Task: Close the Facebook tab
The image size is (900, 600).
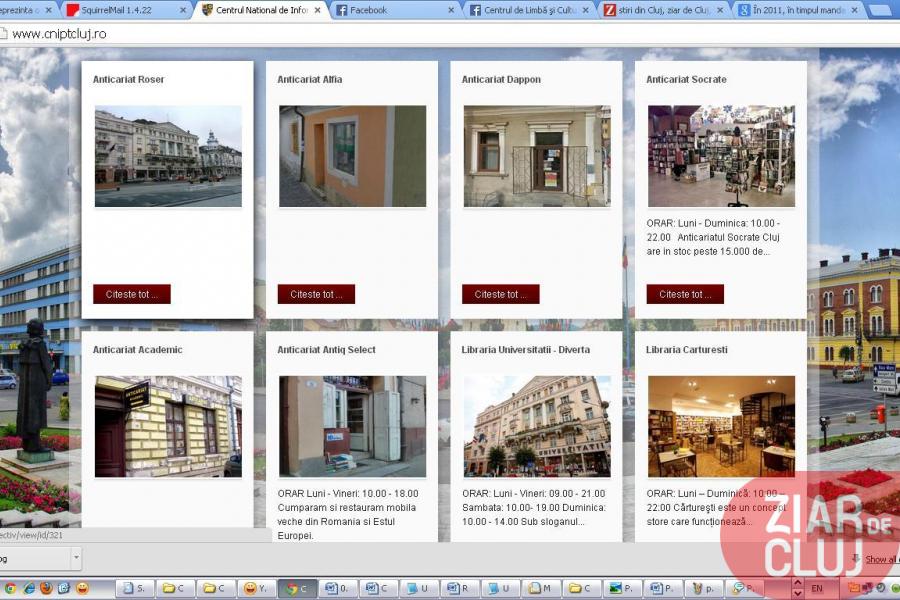Action: pyautogui.click(x=451, y=10)
